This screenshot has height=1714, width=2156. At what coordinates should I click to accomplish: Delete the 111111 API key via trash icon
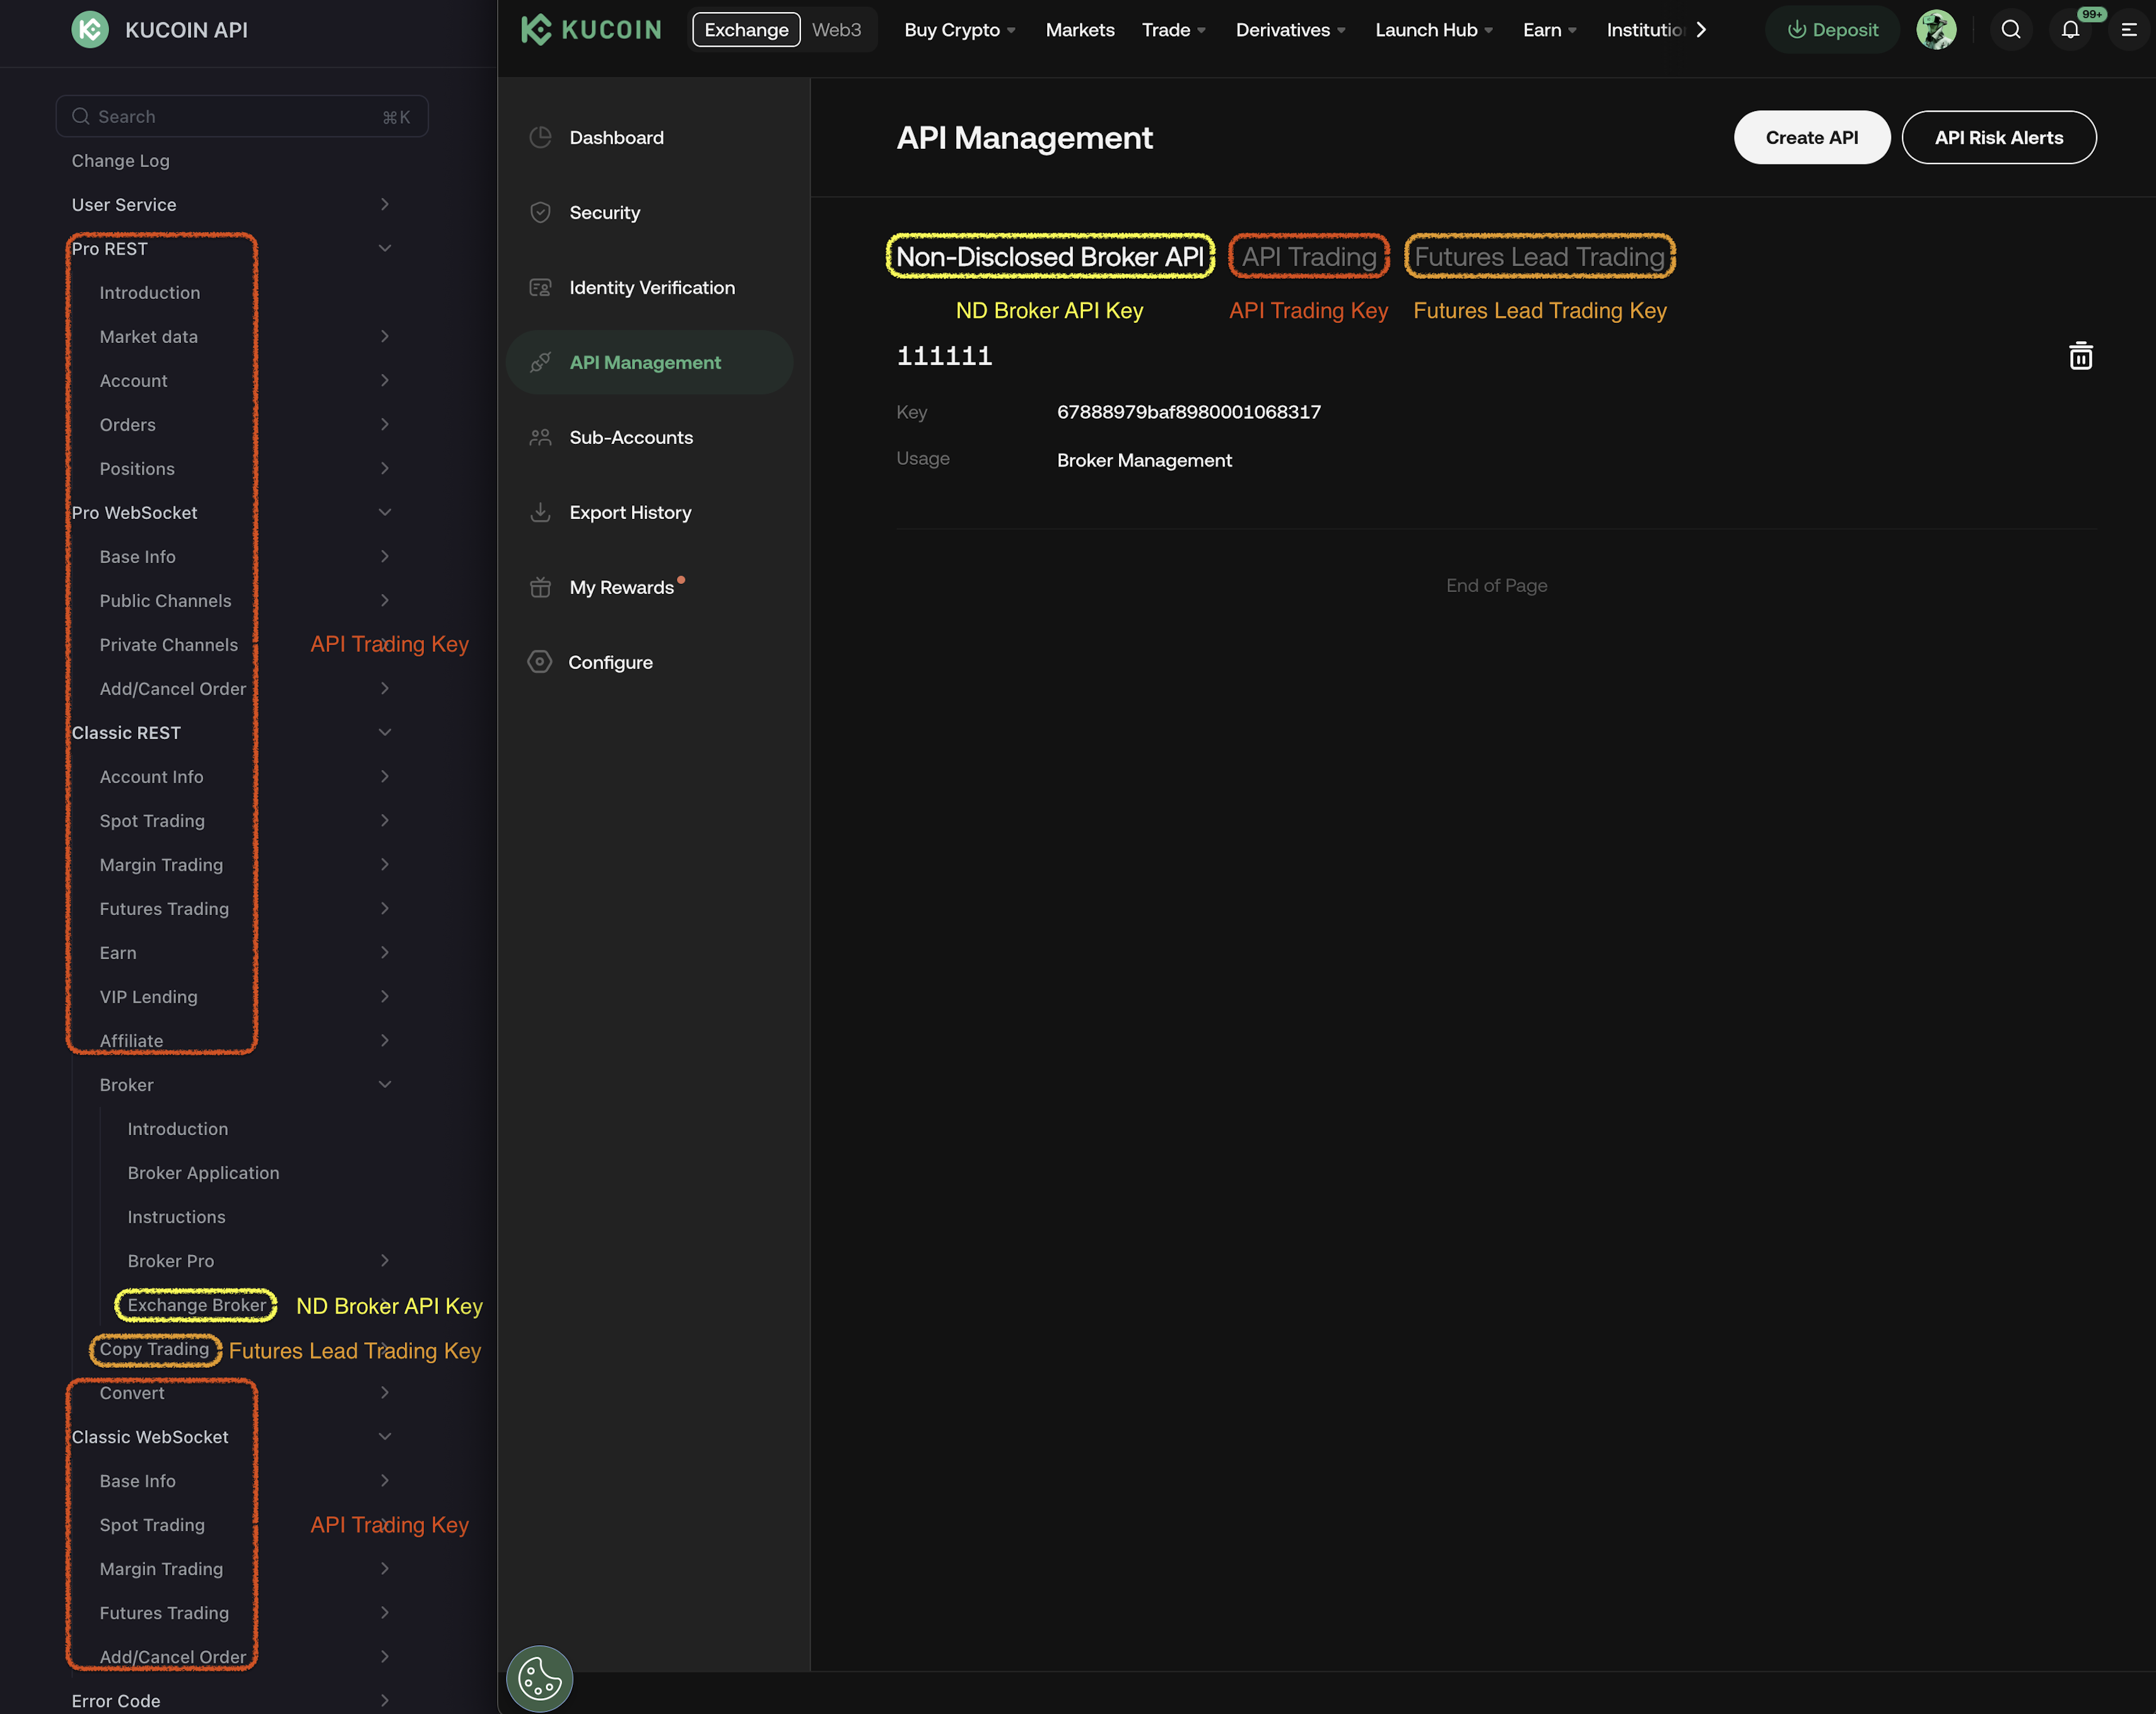coord(2080,356)
